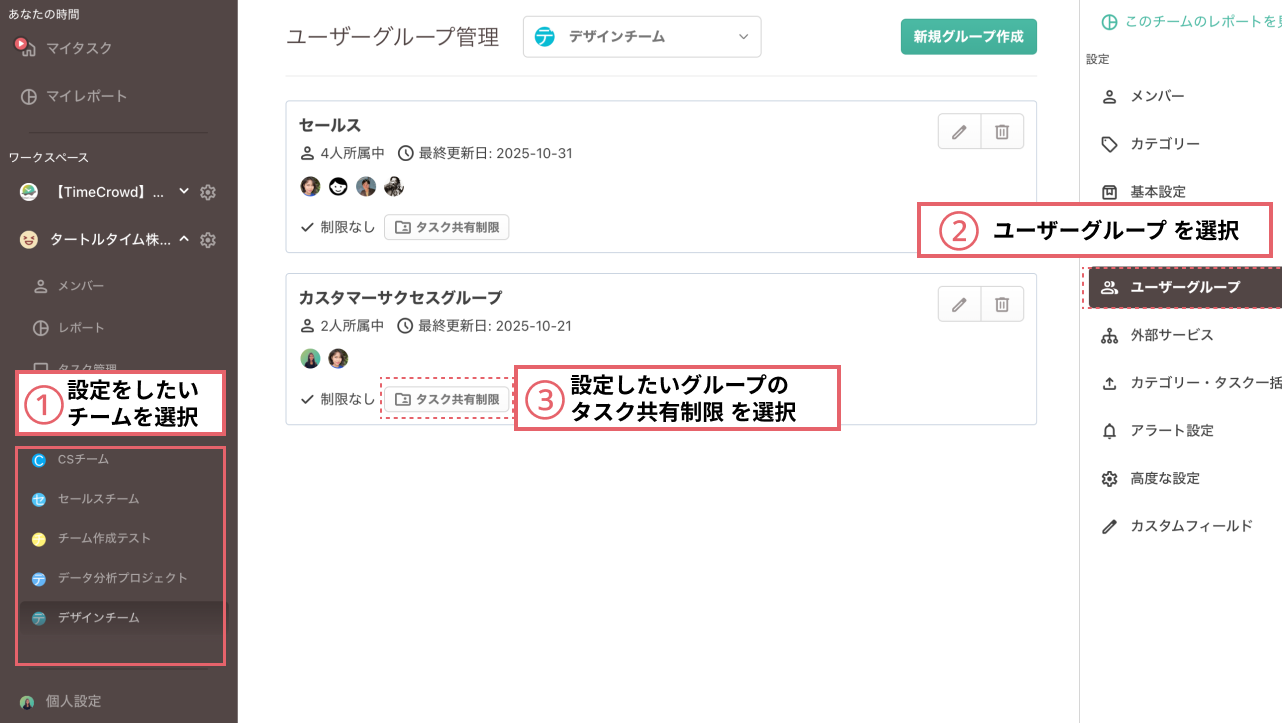Viewport: 1282px width, 723px height.
Task: Click the trash icon for カスタマーサクセスグループ
Action: tap(1002, 303)
